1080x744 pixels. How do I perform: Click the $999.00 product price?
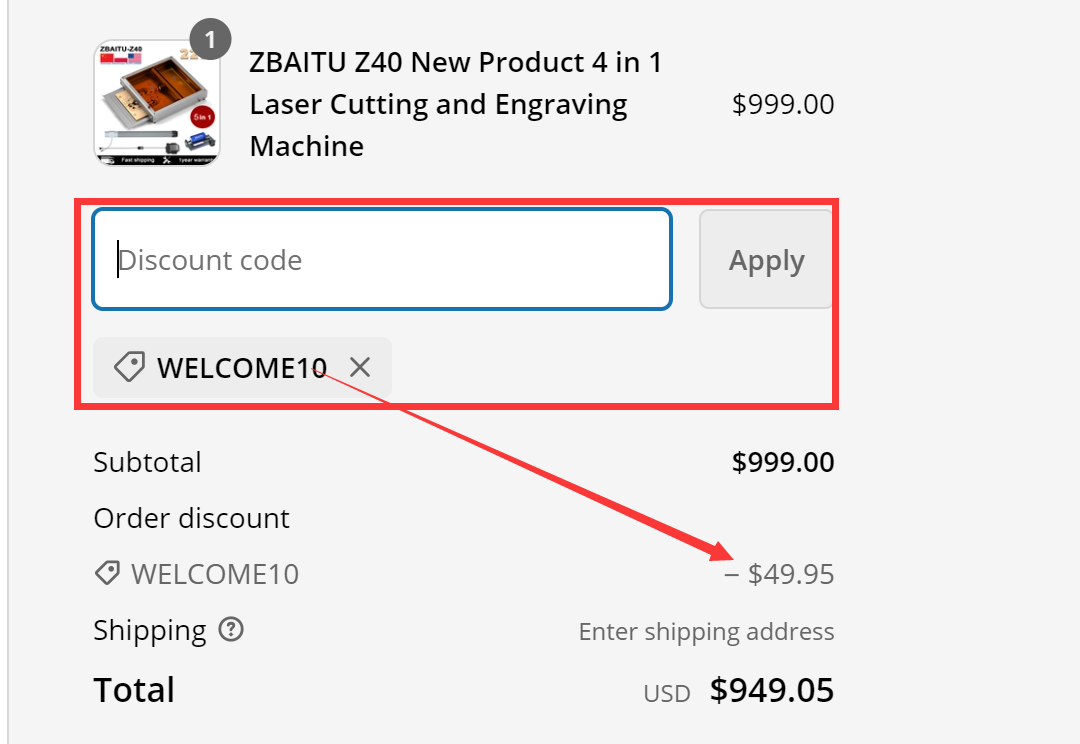coord(782,104)
